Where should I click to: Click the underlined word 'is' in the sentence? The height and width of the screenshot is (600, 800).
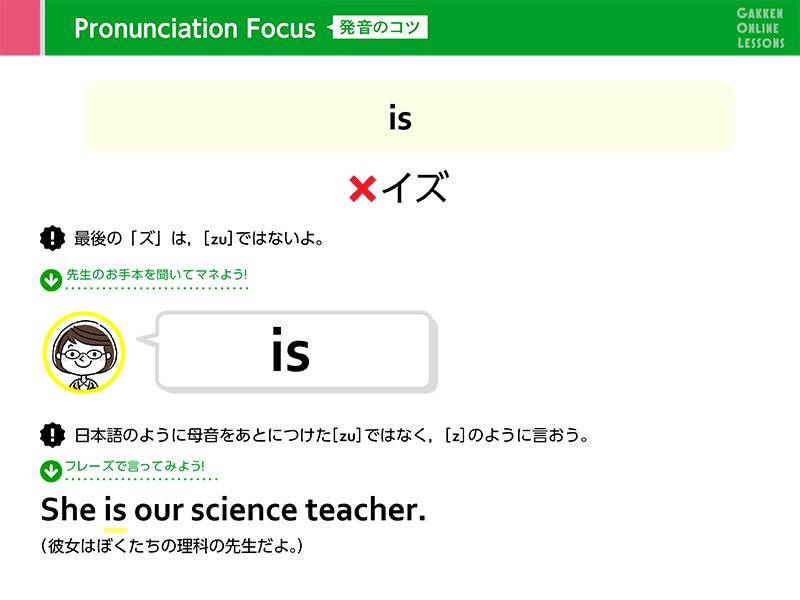[x=115, y=510]
